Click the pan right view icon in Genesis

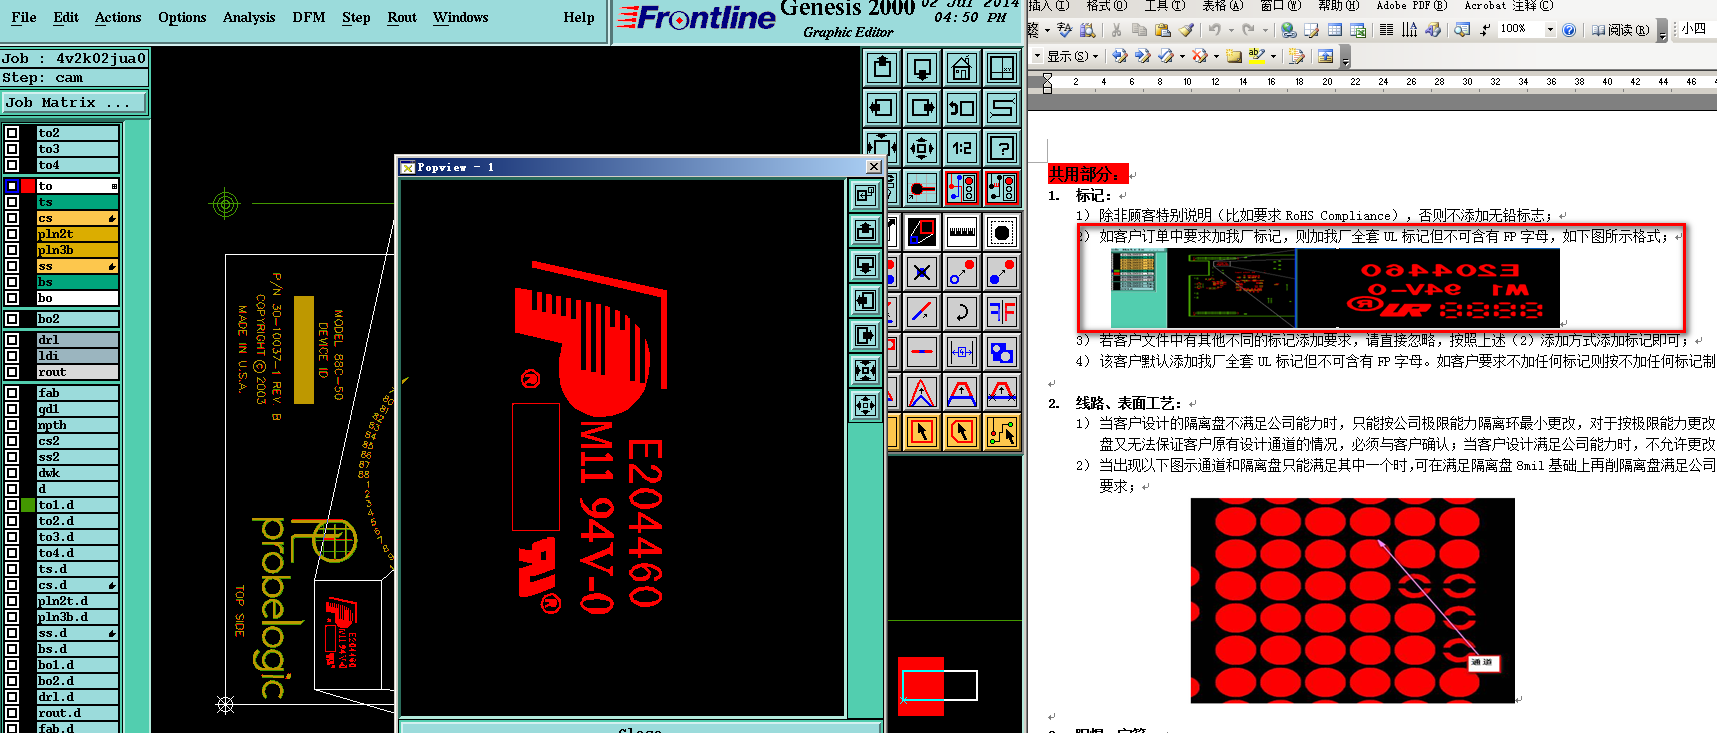922,107
